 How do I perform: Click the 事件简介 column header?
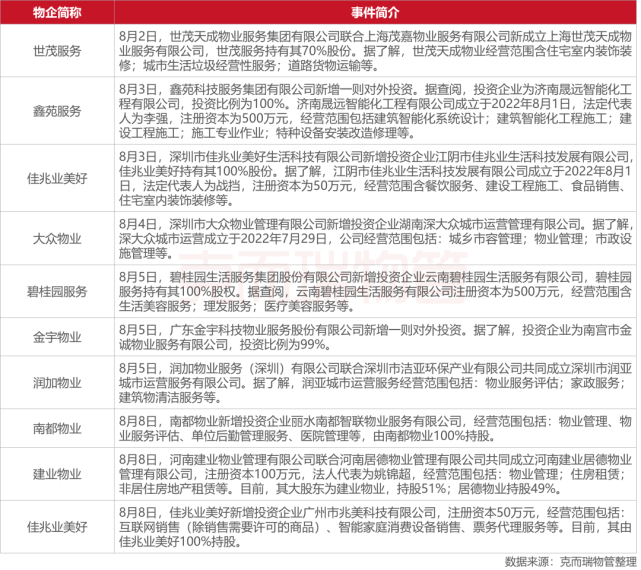point(375,12)
